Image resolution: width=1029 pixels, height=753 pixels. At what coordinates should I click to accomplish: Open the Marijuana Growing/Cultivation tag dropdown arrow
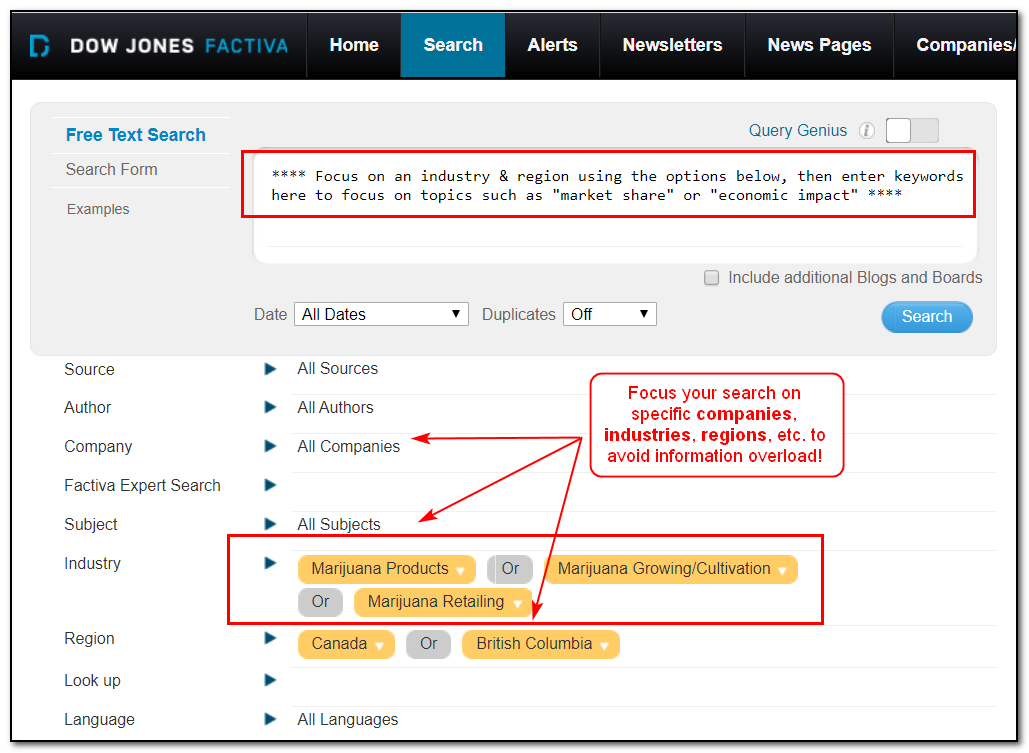tap(782, 571)
